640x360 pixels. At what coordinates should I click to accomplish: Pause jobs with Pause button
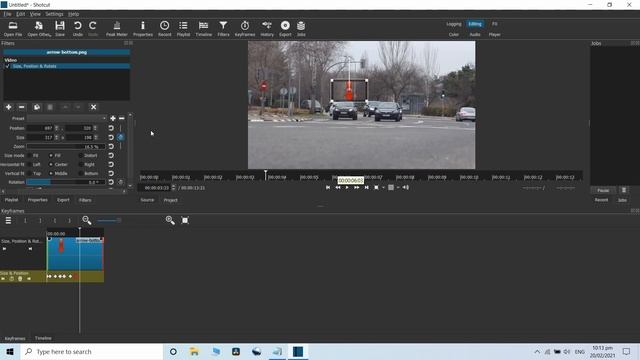click(603, 191)
